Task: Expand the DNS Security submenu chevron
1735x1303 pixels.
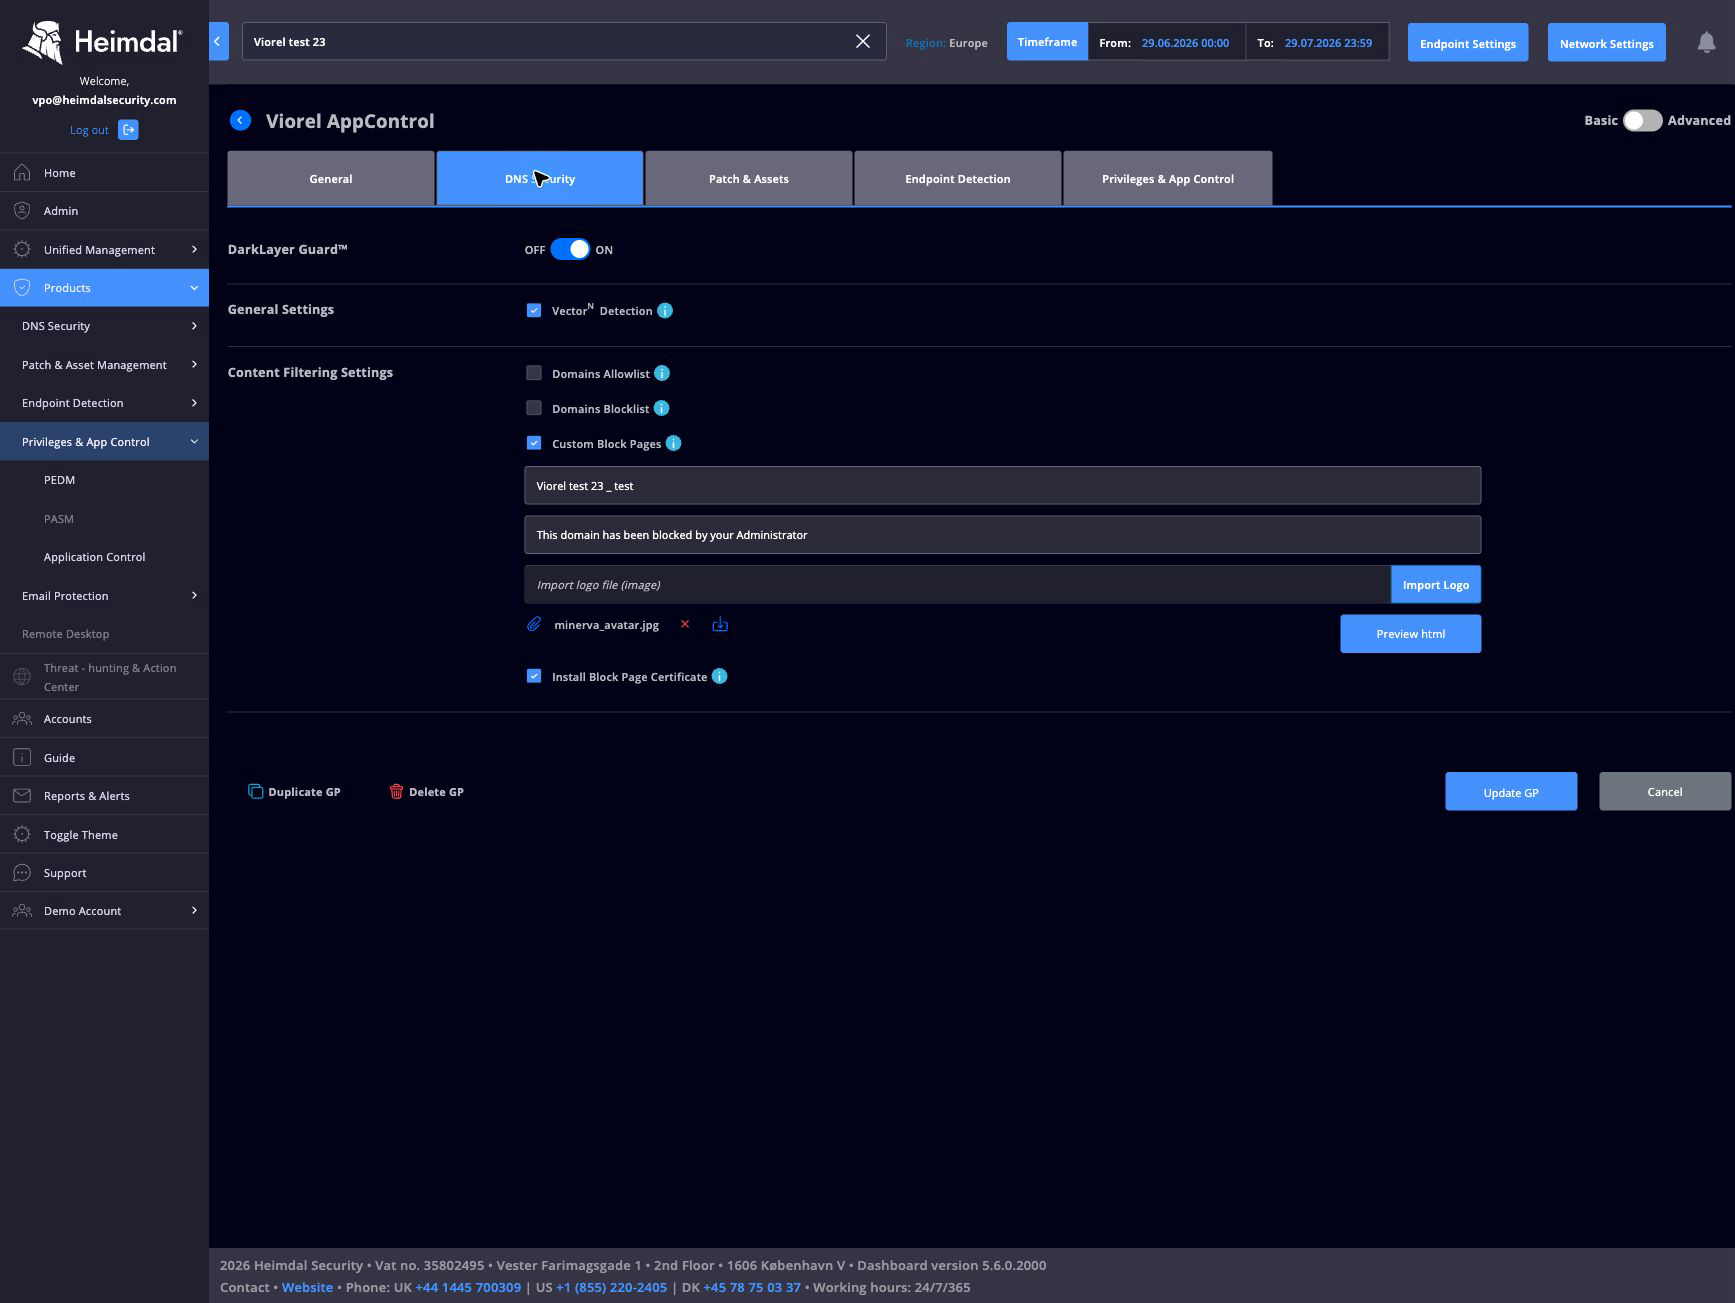Action: pyautogui.click(x=194, y=326)
